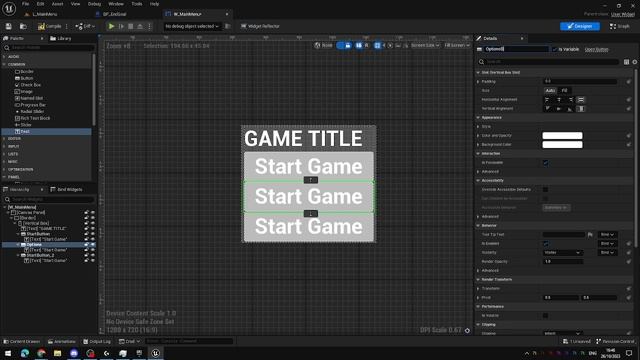Image resolution: width=640 pixels, height=360 pixels.
Task: Switch to Graph mode
Action: 620,26
